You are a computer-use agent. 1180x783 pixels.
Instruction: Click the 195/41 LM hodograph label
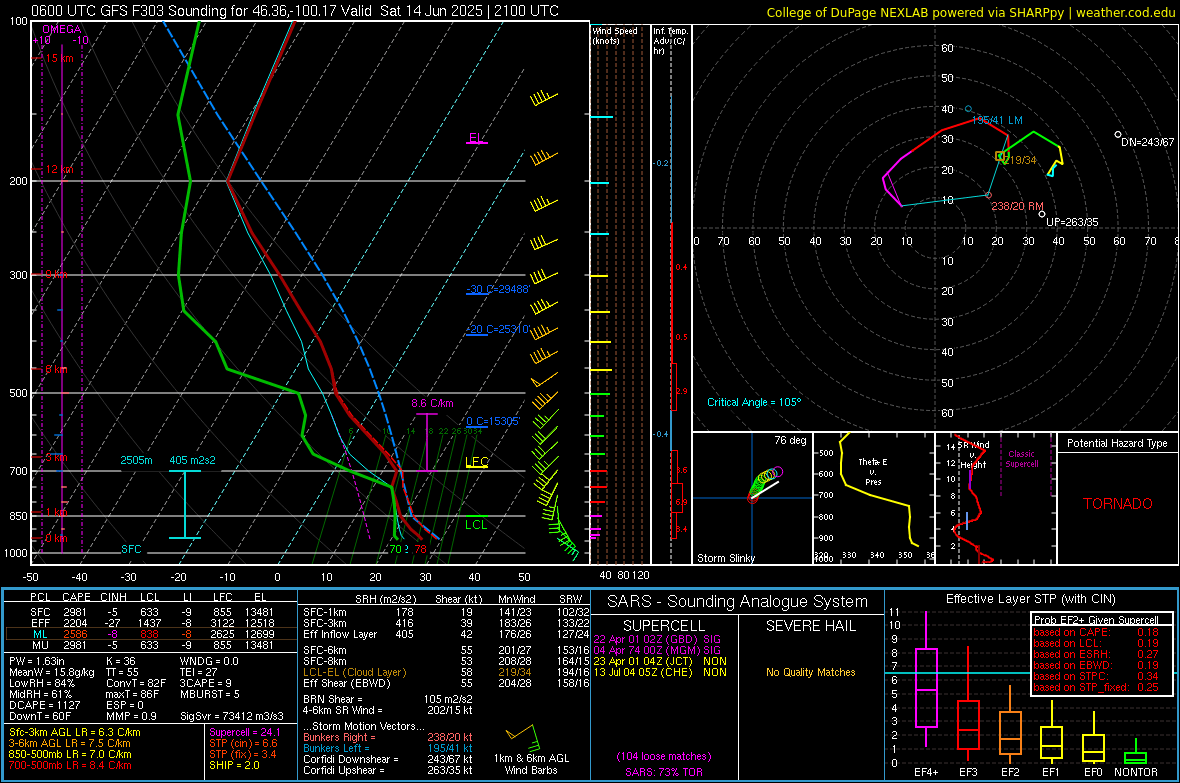997,120
